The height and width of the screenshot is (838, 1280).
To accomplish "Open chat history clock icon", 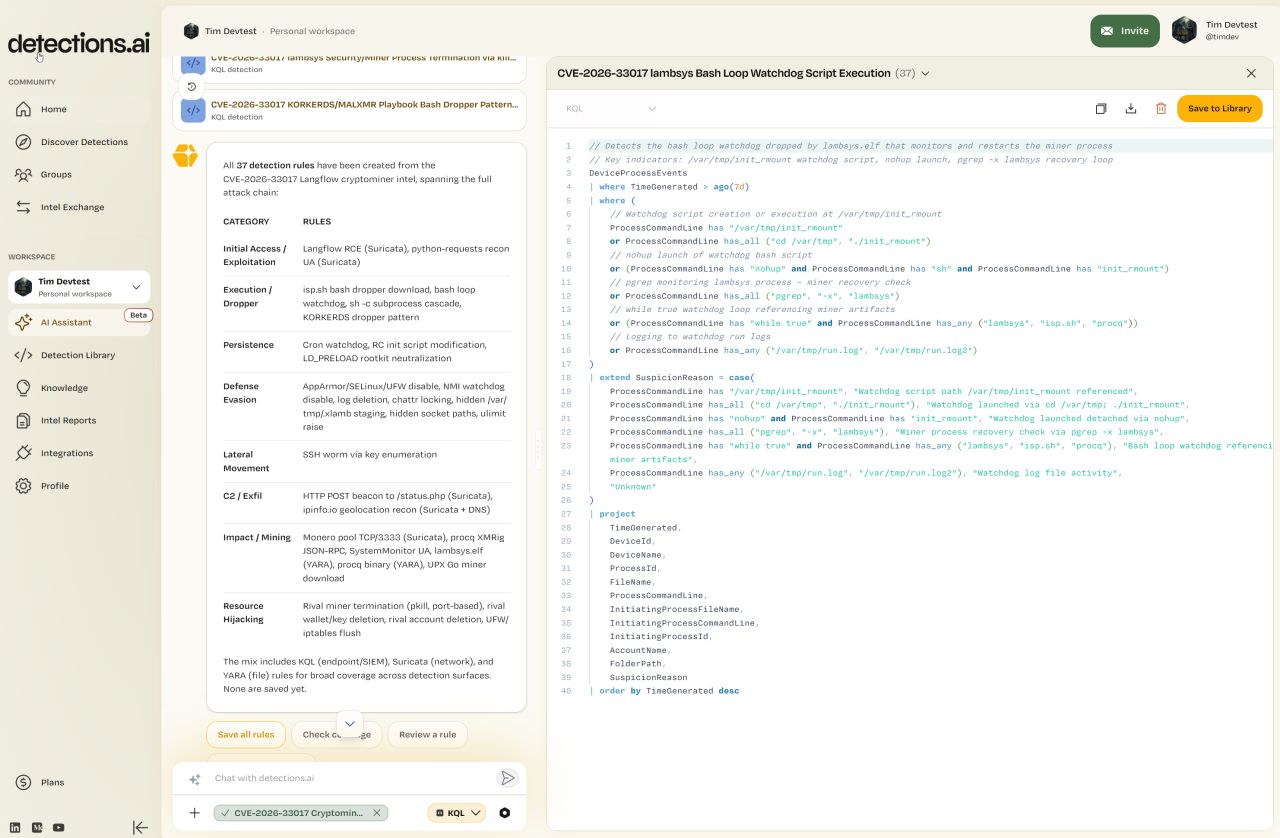I will (191, 87).
